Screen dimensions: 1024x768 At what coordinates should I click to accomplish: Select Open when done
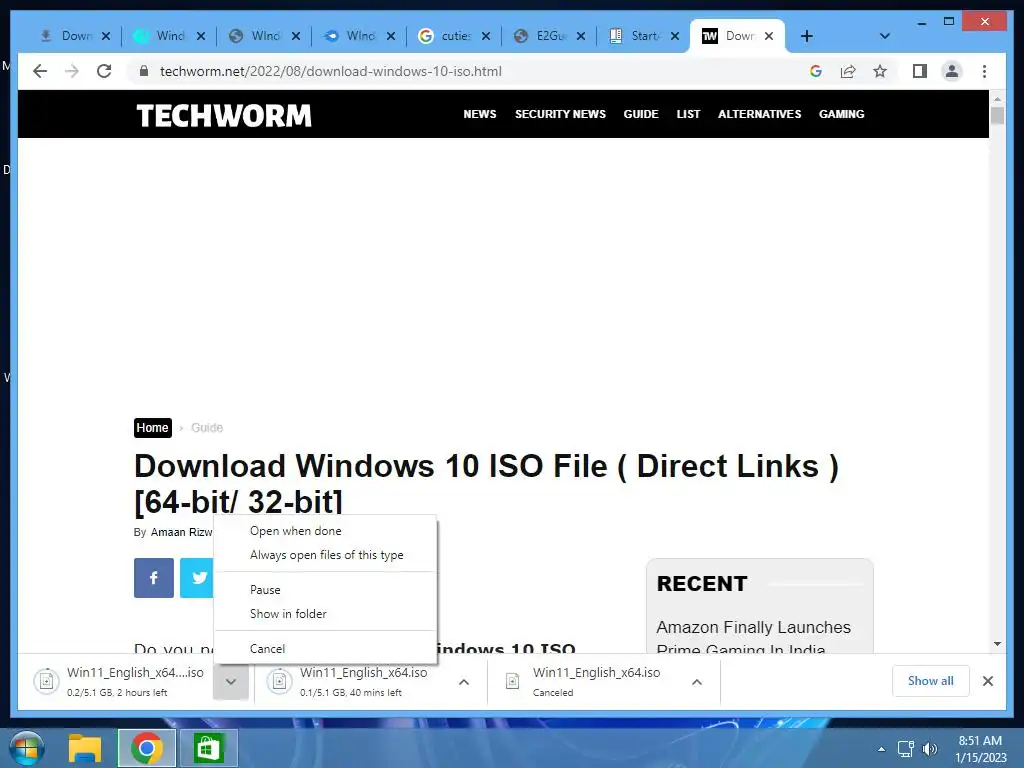pyautogui.click(x=325, y=531)
